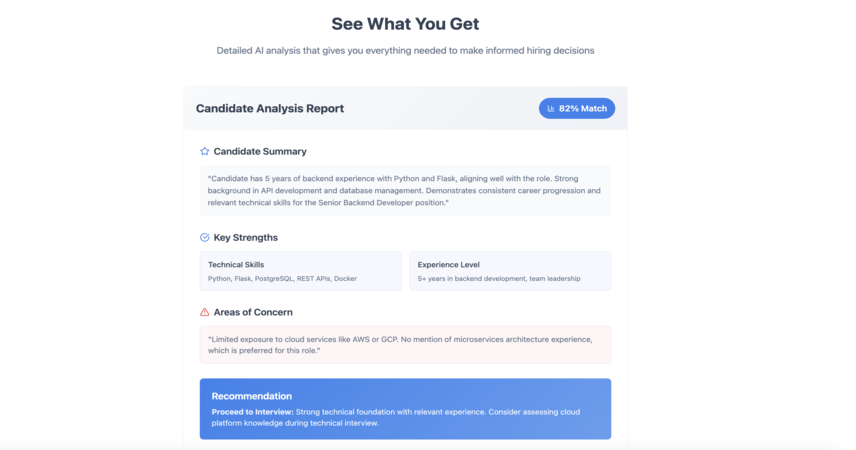Click the Areas of Concern heading text
The height and width of the screenshot is (450, 856).
pyautogui.click(x=253, y=312)
